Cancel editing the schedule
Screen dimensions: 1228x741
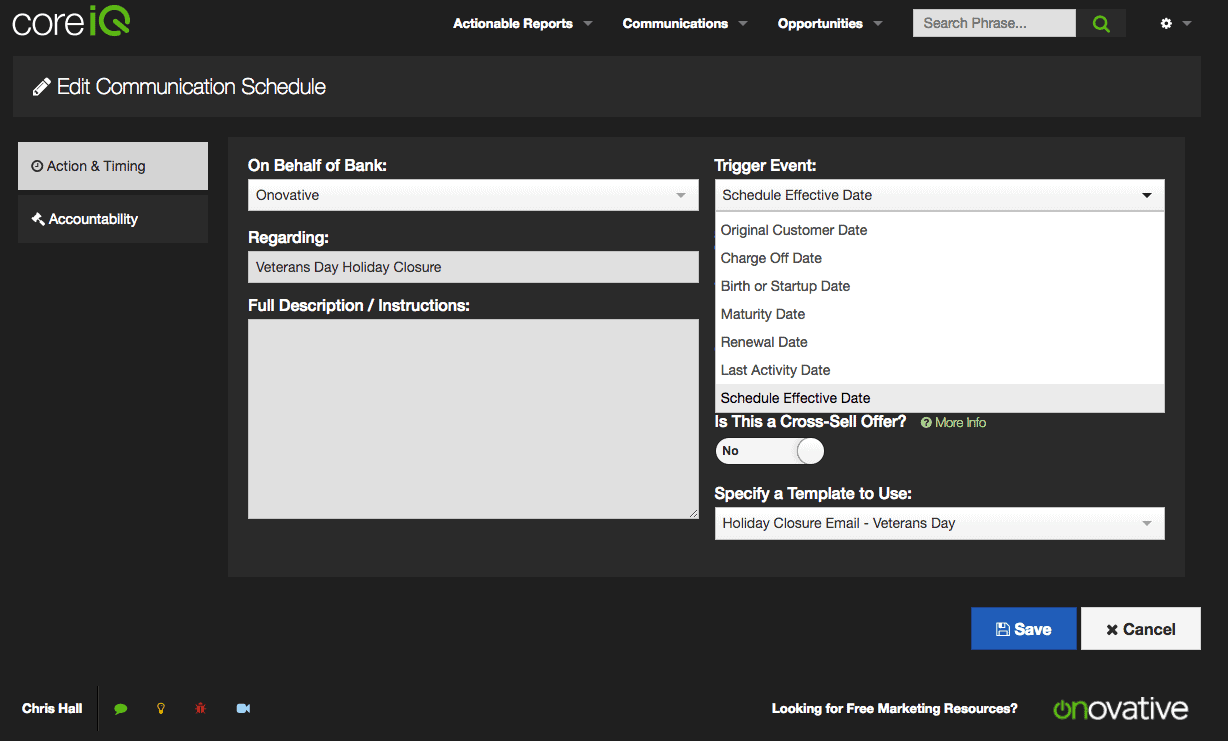1140,629
